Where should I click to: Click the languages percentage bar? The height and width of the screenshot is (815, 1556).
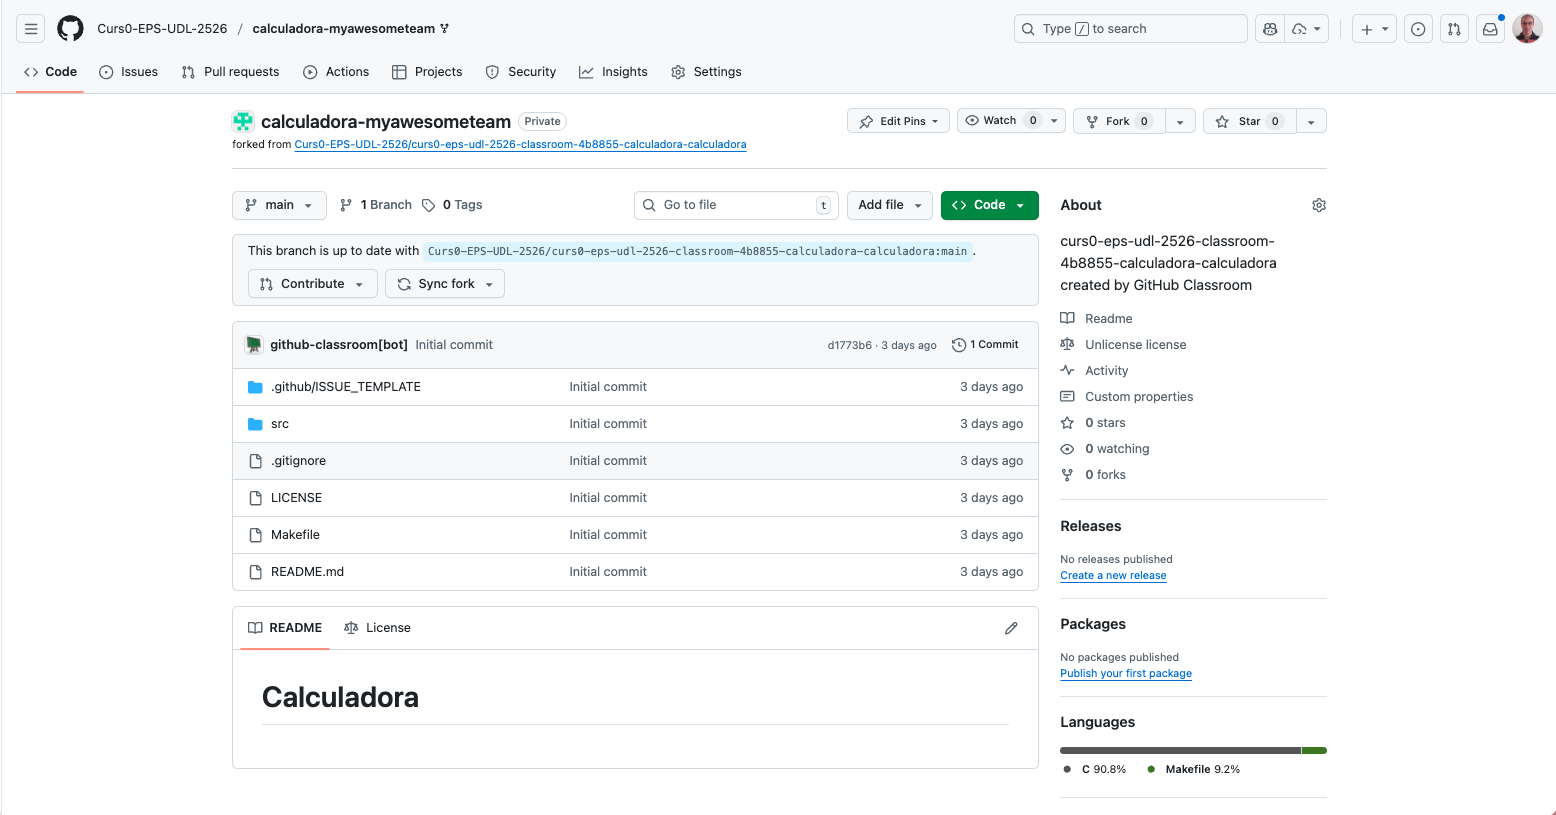1193,750
